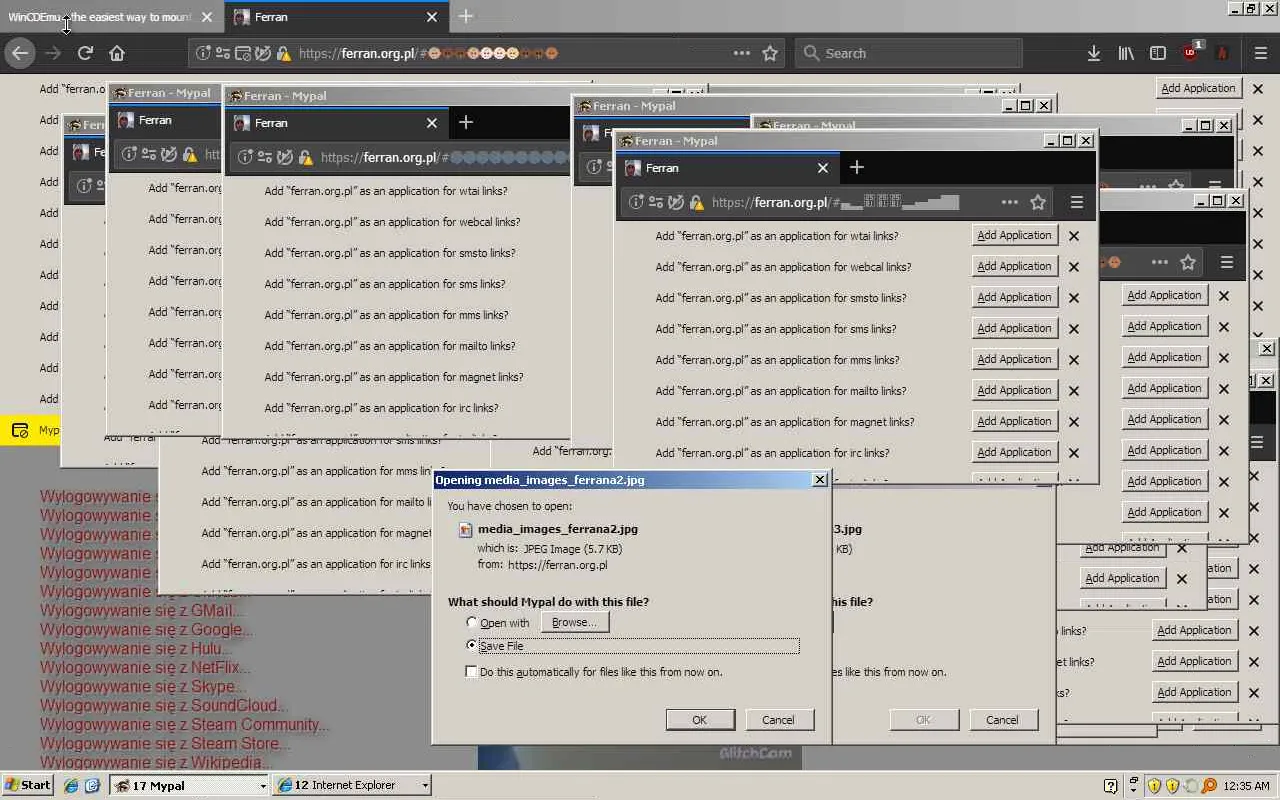Click the text 'Wylogowywanie się z Wikipedia...'

coord(156,763)
